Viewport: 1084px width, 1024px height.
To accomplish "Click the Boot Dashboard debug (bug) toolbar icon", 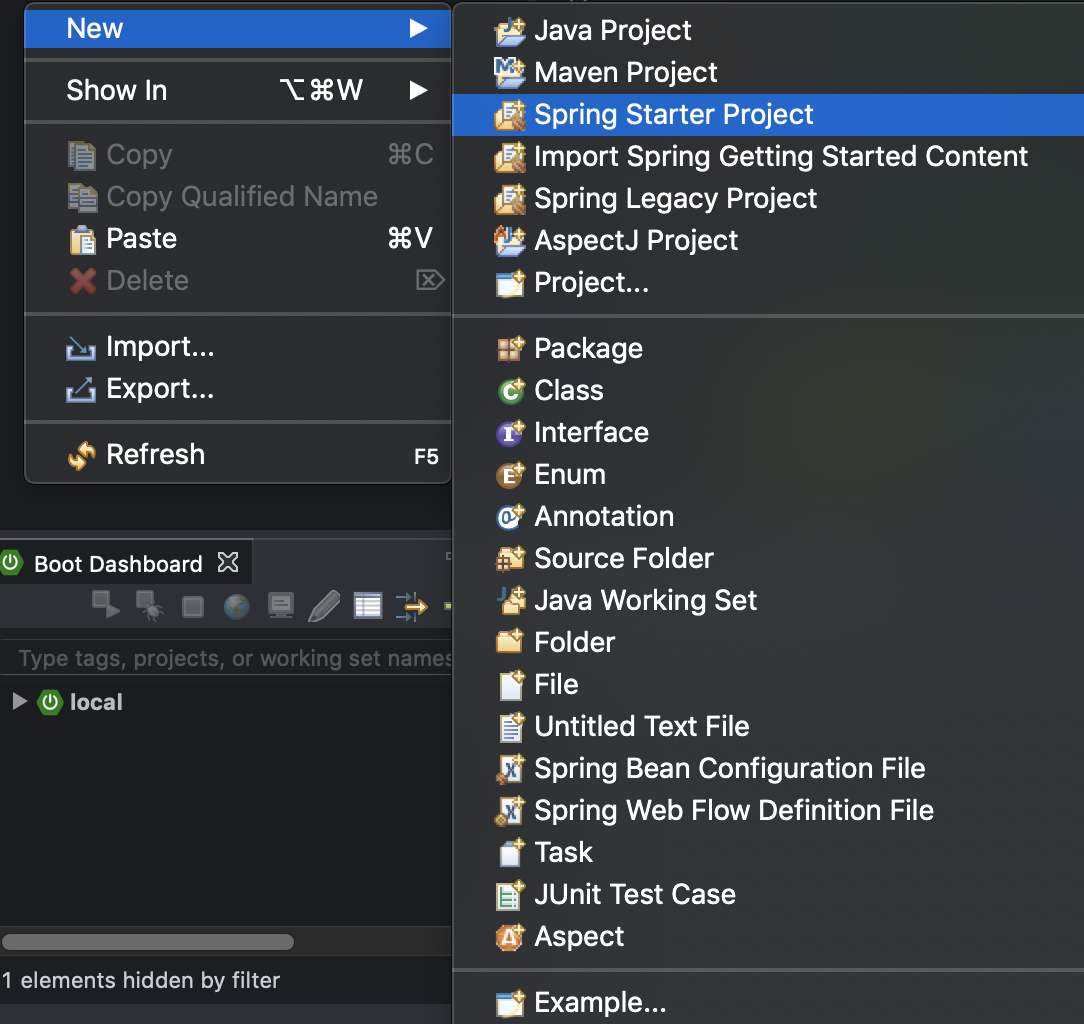I will (x=149, y=606).
